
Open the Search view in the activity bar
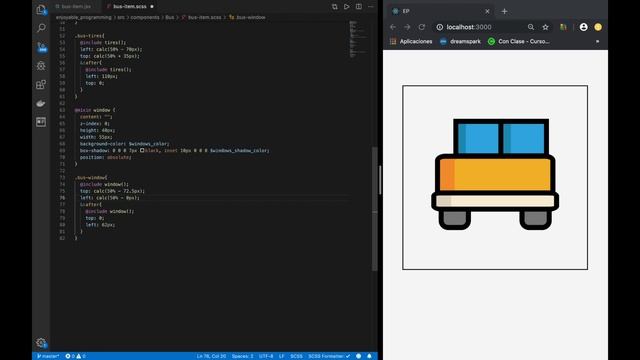[41, 28]
